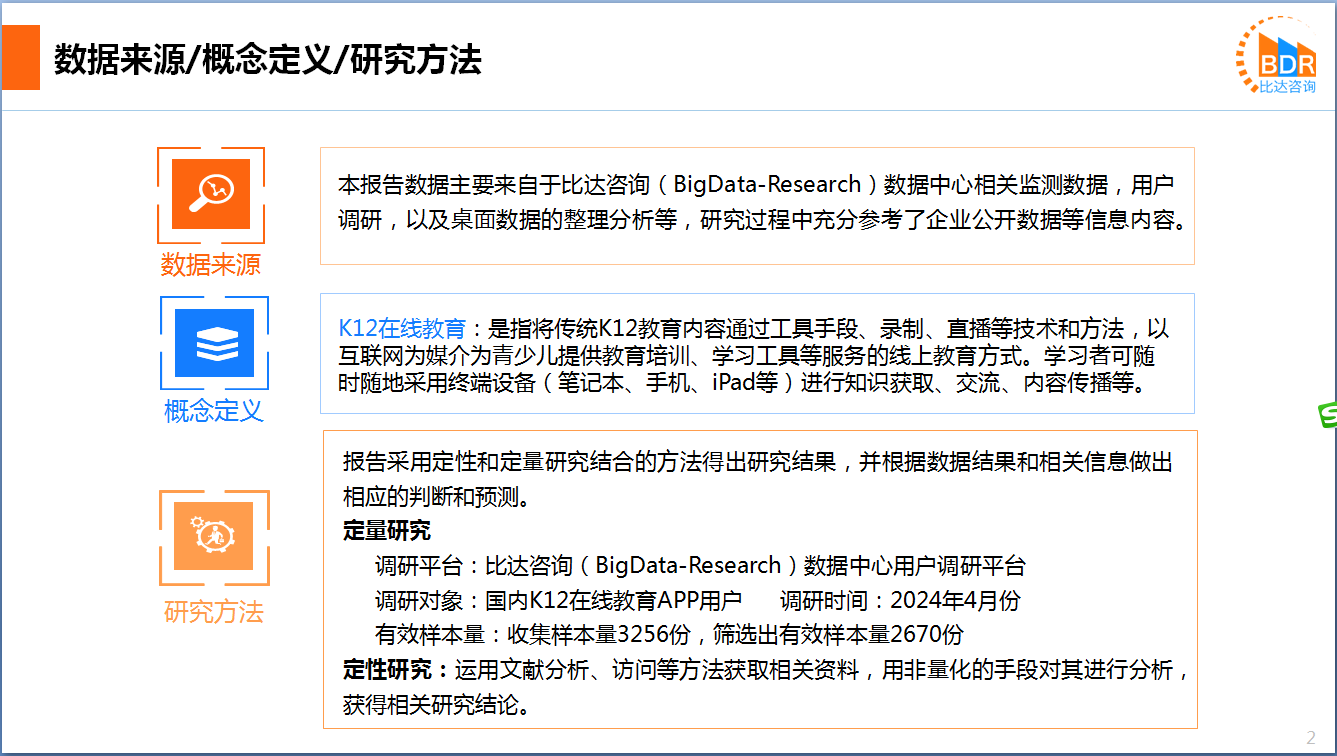The image size is (1337, 756).
Task: Click the orange square beside the slide title
Action: coord(20,59)
